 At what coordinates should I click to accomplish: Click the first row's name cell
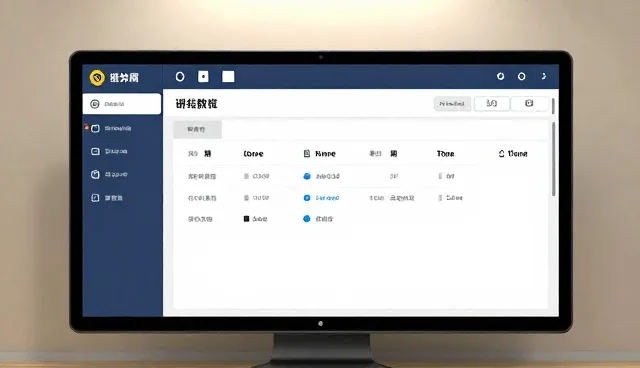click(202, 176)
